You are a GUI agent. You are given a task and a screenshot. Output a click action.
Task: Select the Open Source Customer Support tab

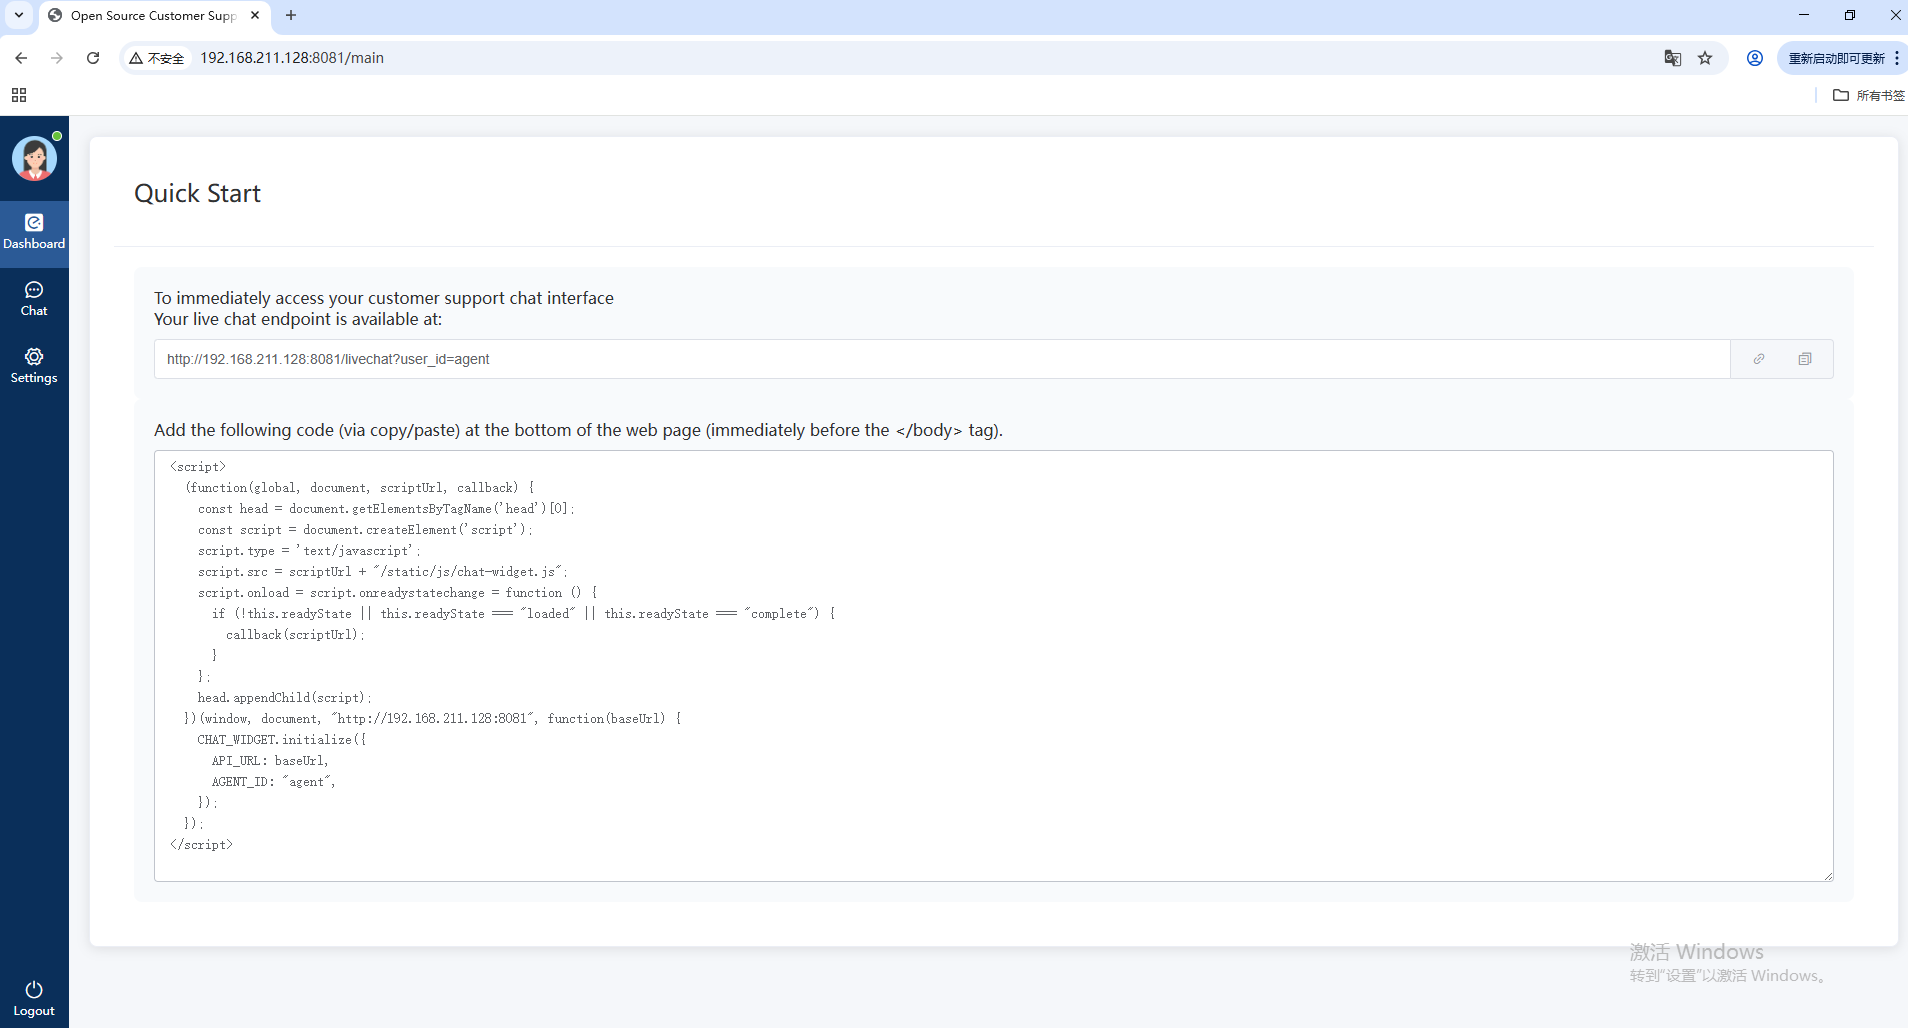(x=153, y=15)
